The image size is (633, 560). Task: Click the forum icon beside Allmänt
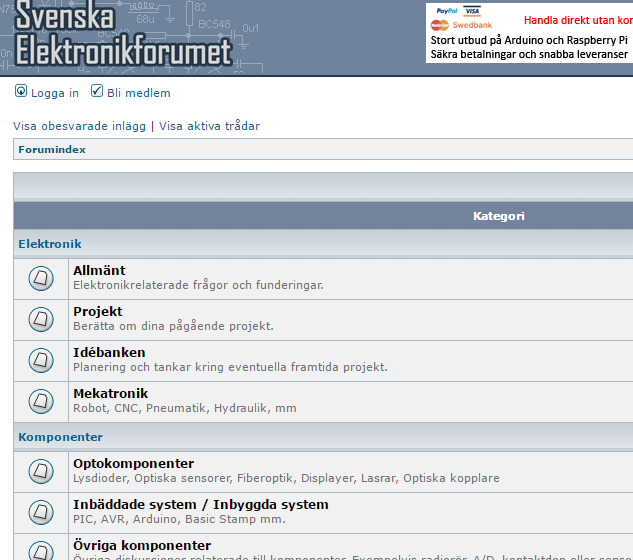[41, 278]
